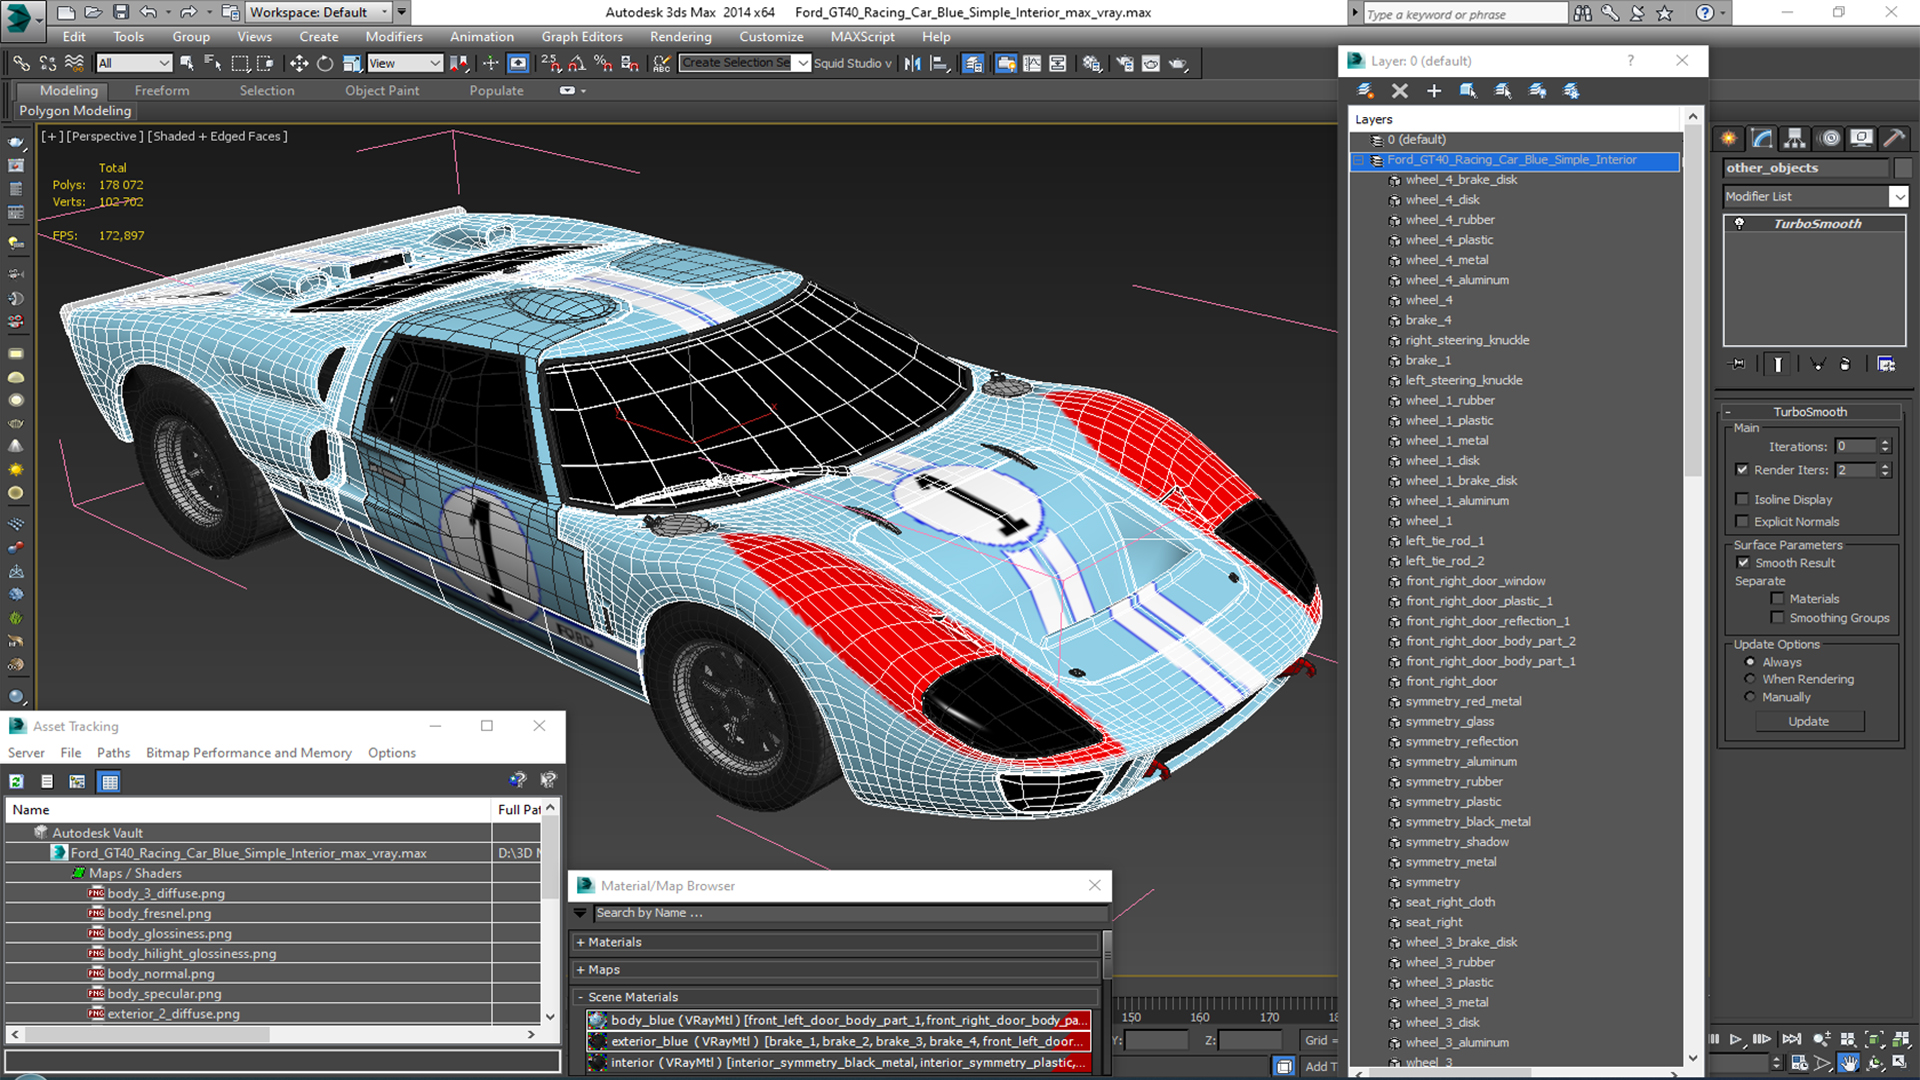Enable Separate by Smoothing Groups checkbox
The height and width of the screenshot is (1080, 1920).
[x=1777, y=618]
